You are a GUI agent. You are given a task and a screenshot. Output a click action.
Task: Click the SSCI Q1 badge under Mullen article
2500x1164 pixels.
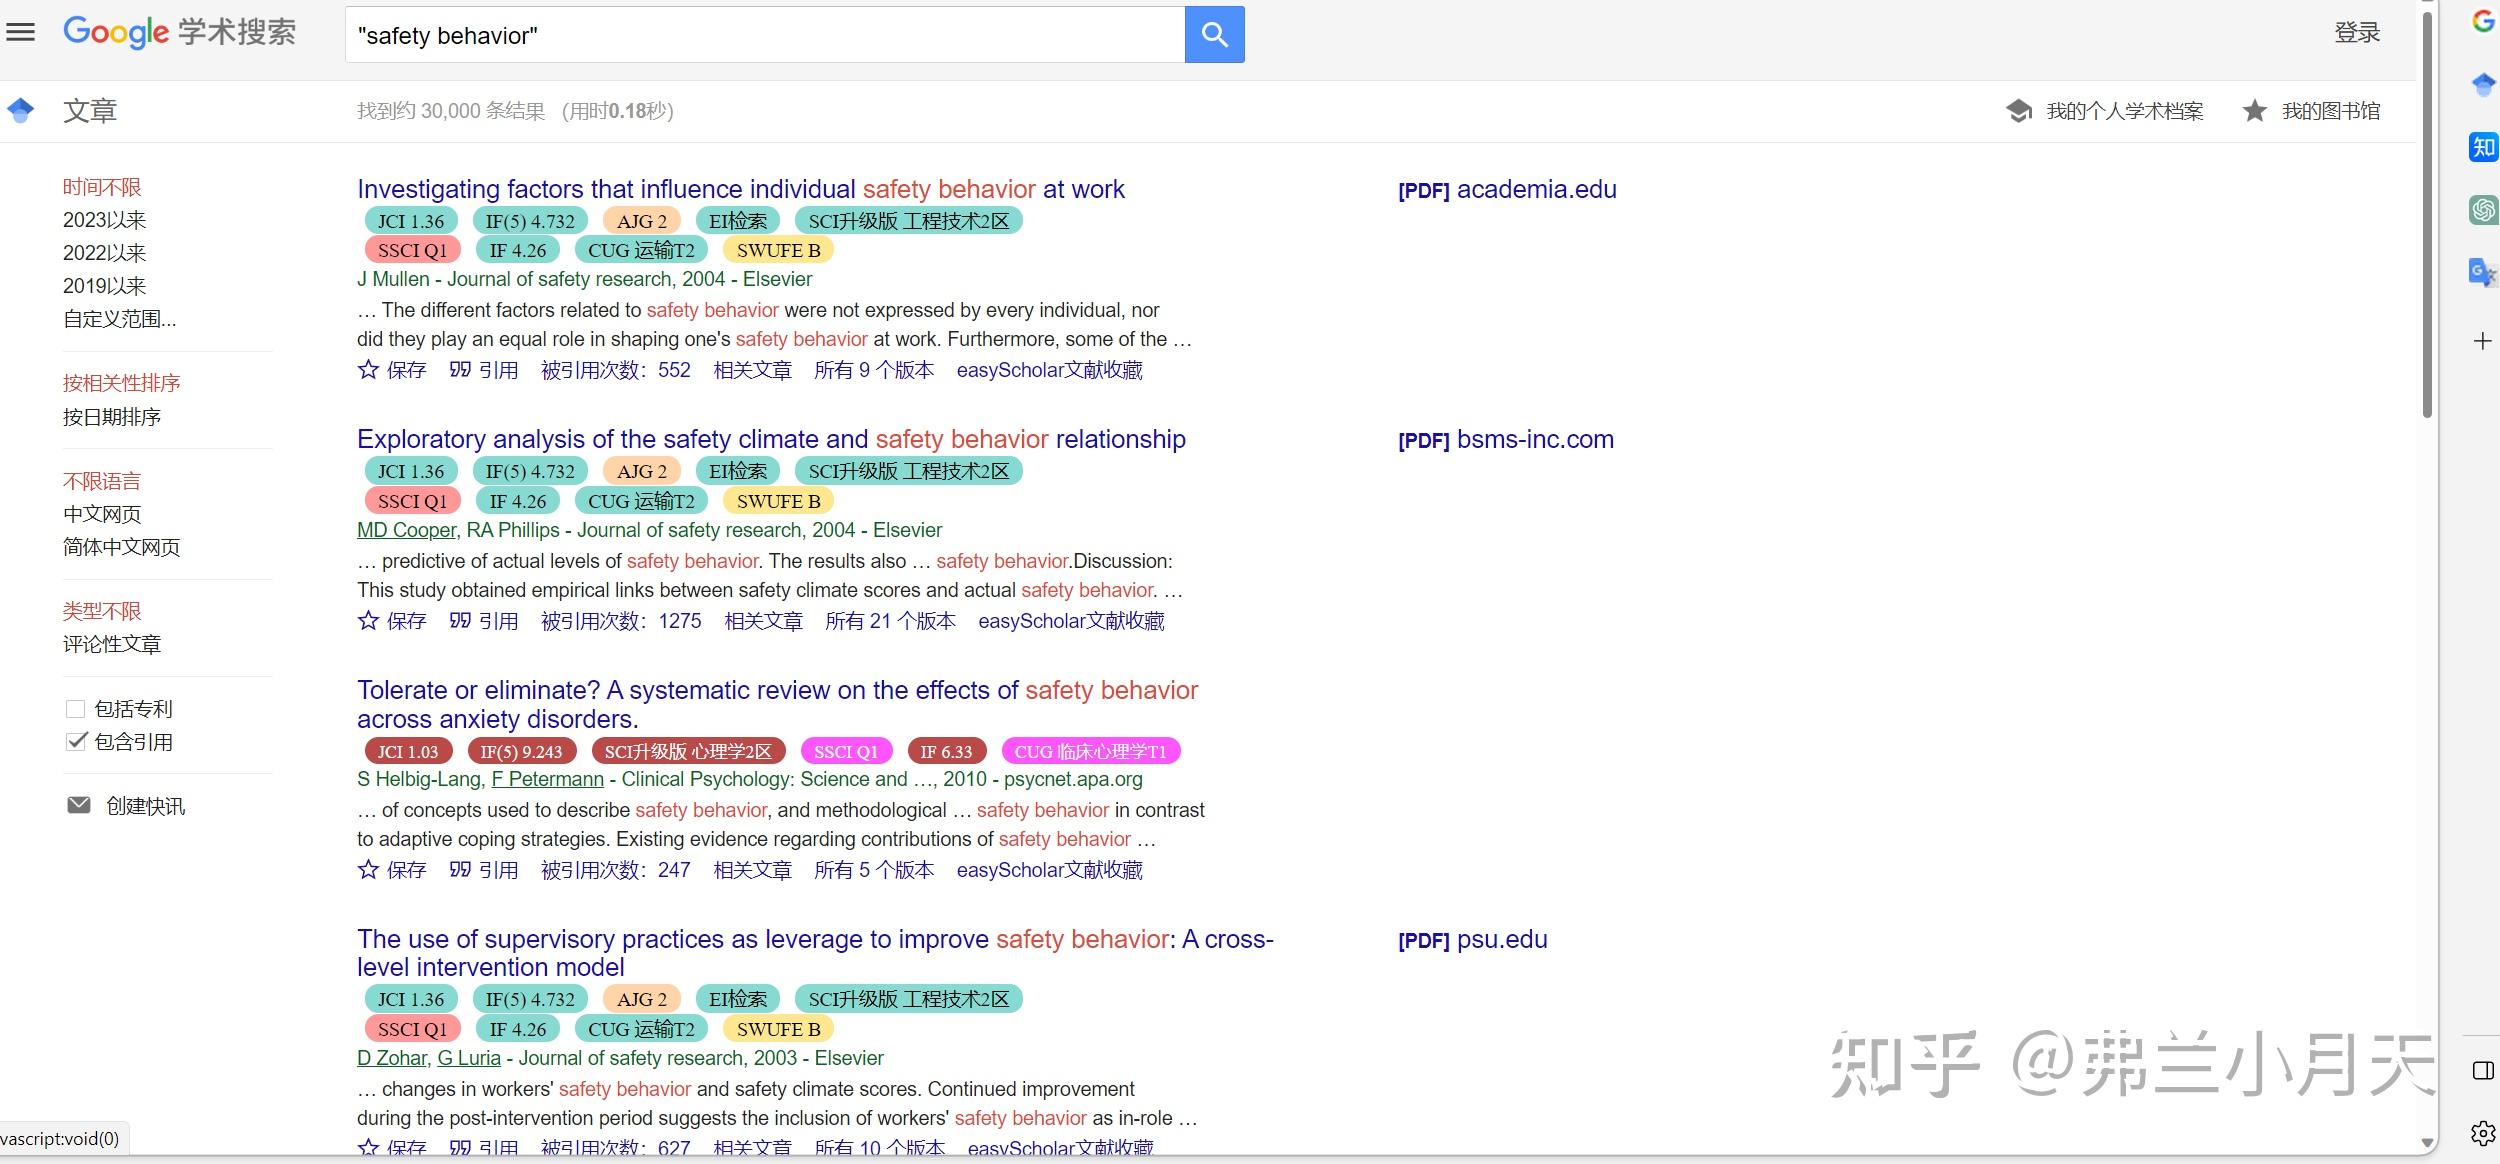point(412,250)
